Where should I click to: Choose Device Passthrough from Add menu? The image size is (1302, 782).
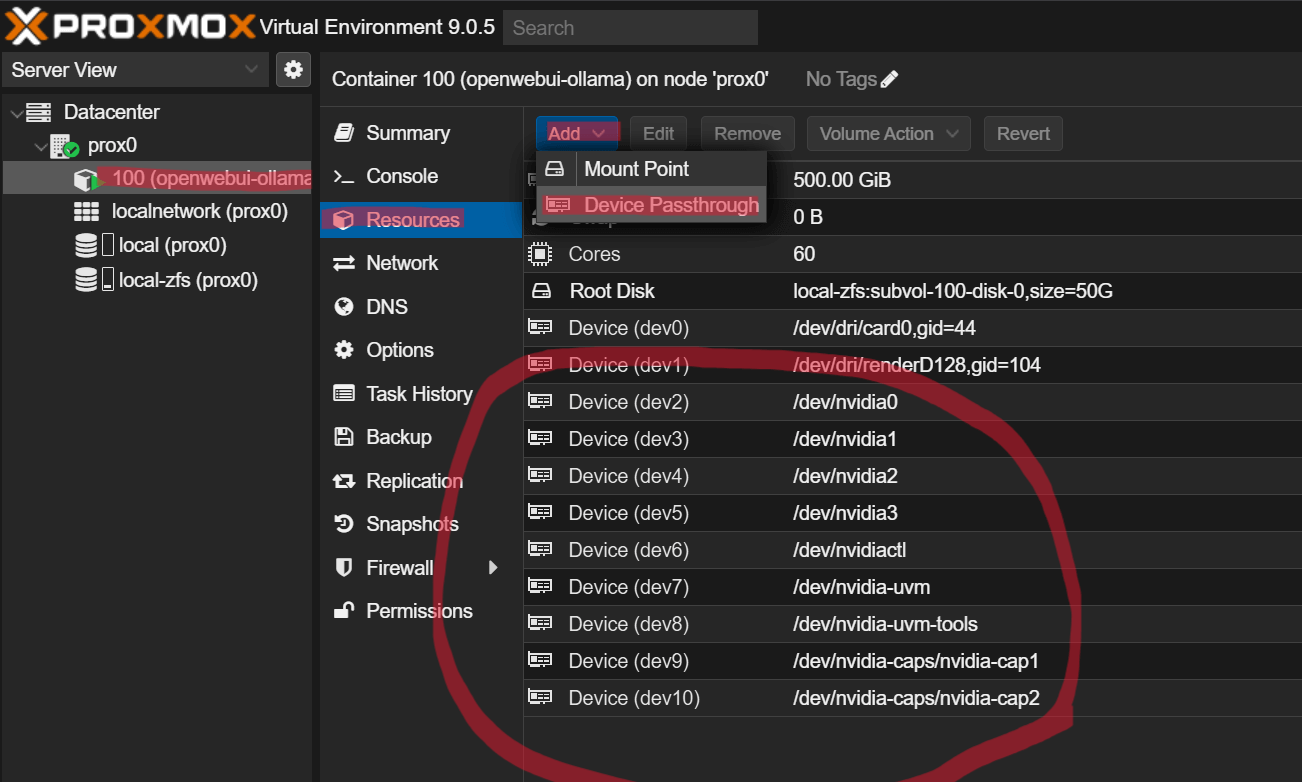(x=671, y=205)
